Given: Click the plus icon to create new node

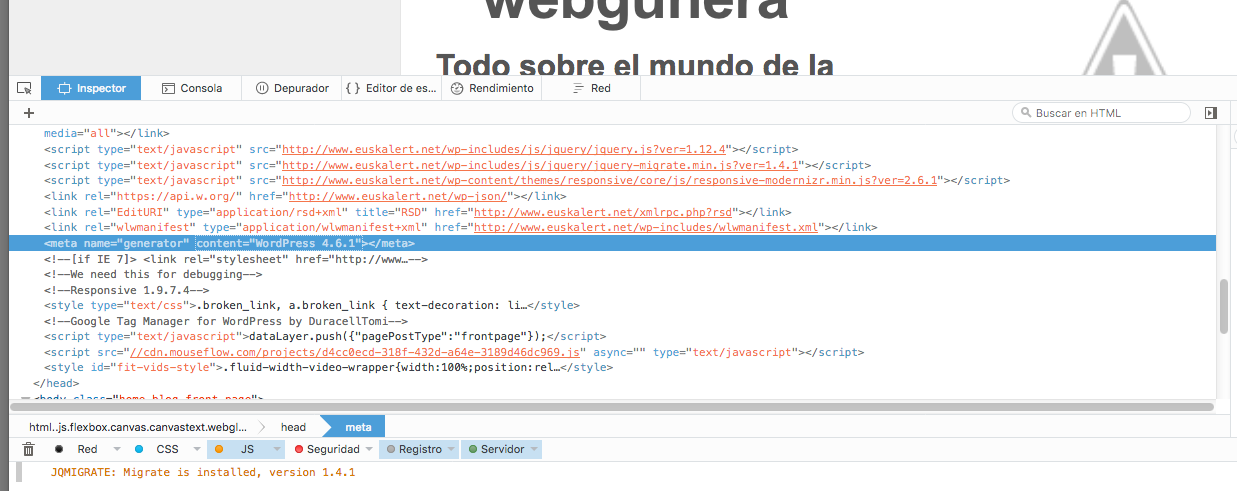Looking at the screenshot, I should pyautogui.click(x=29, y=113).
